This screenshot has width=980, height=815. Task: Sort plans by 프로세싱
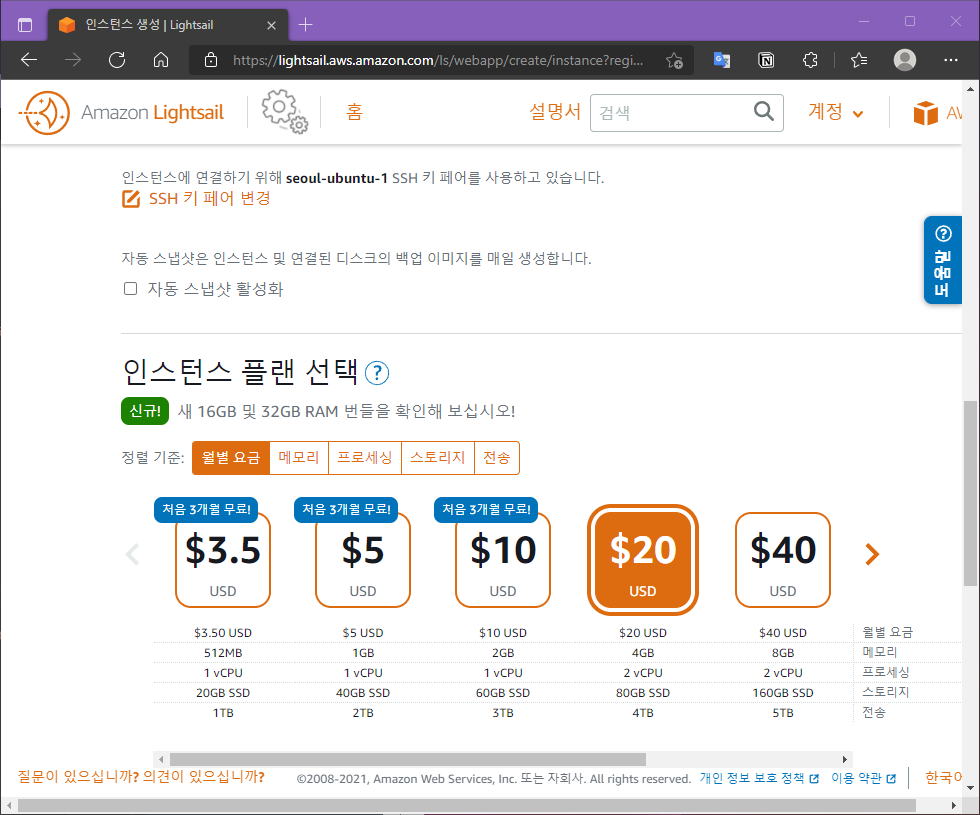[365, 458]
